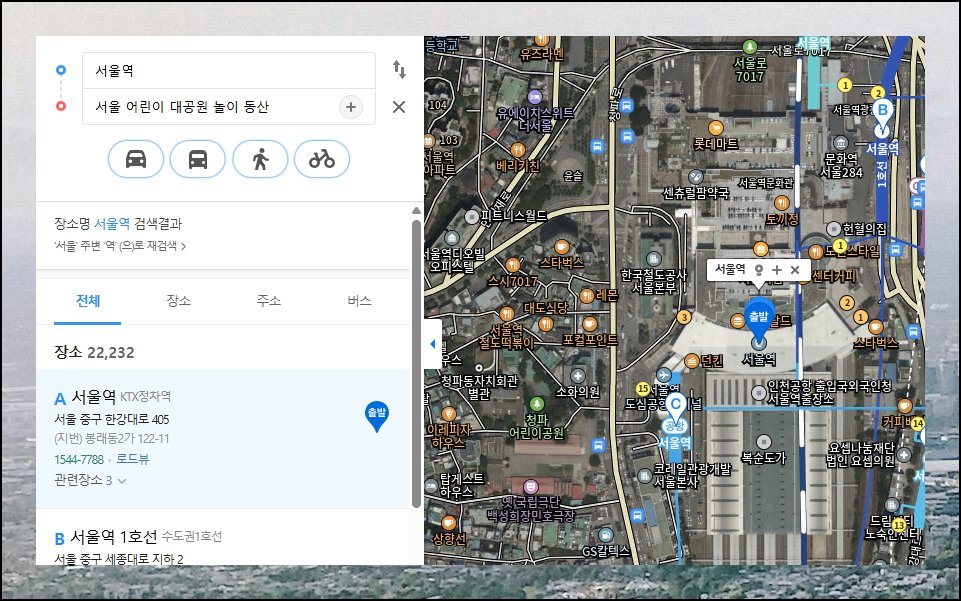Select car directions mode
The height and width of the screenshot is (601, 961).
tap(135, 159)
